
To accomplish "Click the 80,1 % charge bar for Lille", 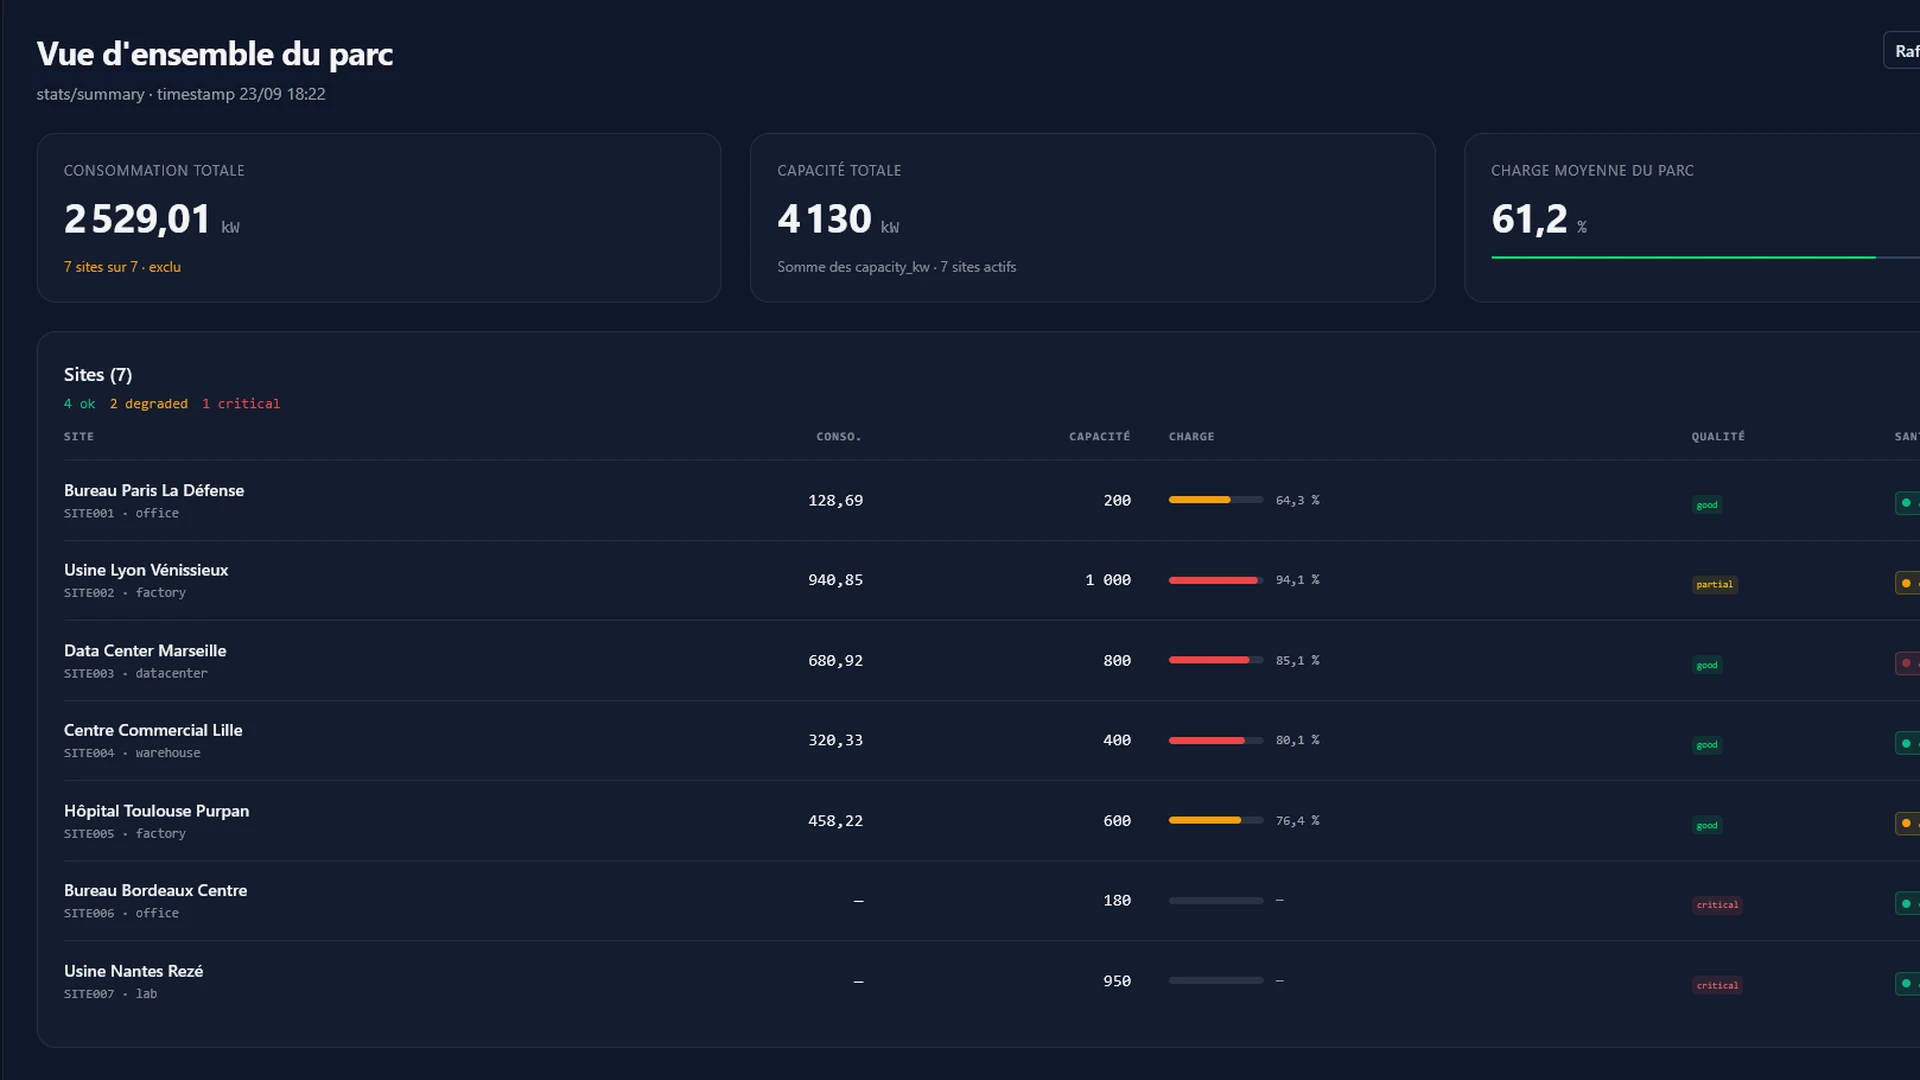I will coord(1216,740).
